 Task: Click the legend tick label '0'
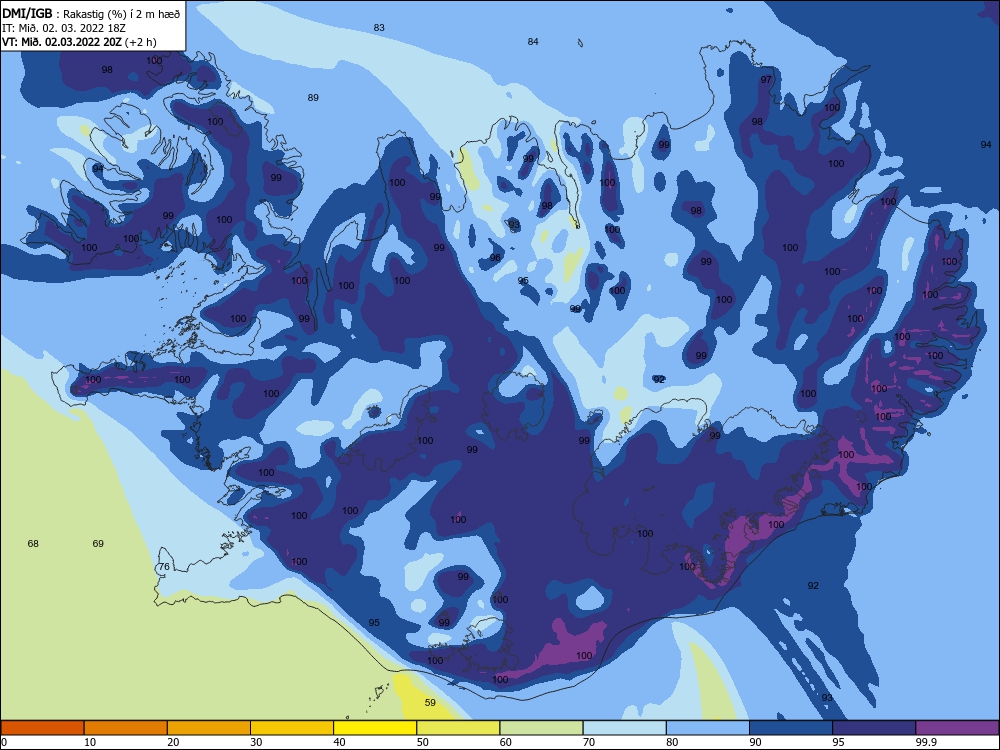tap(4, 742)
